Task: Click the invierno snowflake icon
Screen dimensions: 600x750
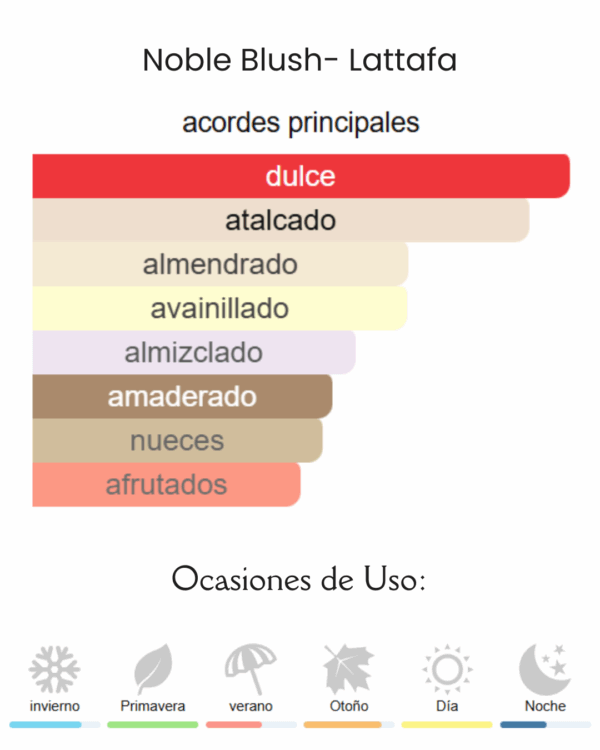Action: tap(55, 669)
